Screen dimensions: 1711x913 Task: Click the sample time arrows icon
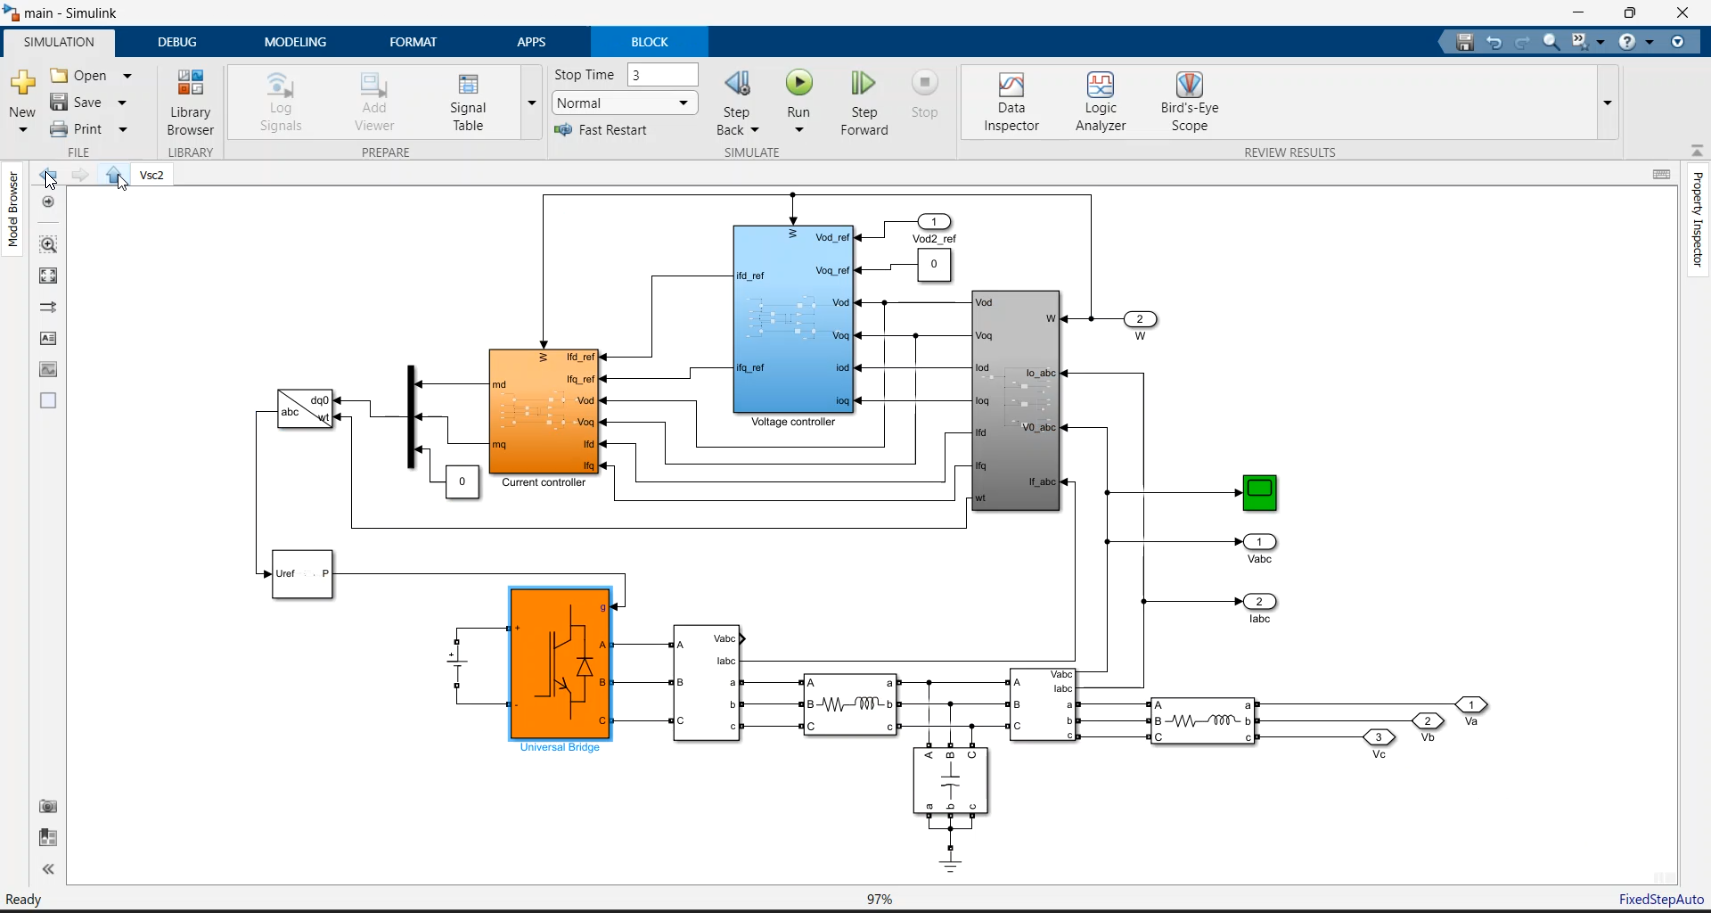[x=47, y=307]
